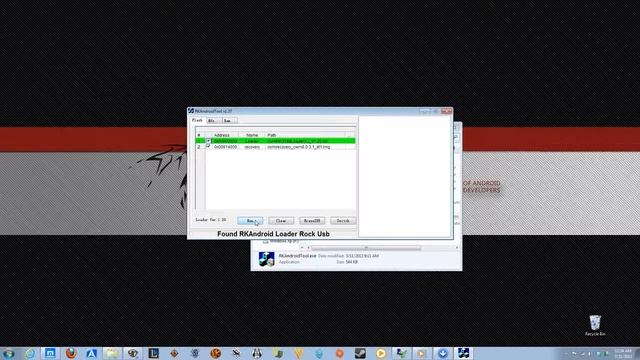The height and width of the screenshot is (360, 640).
Task: Click the last button right of EraseIDB
Action: click(343, 221)
